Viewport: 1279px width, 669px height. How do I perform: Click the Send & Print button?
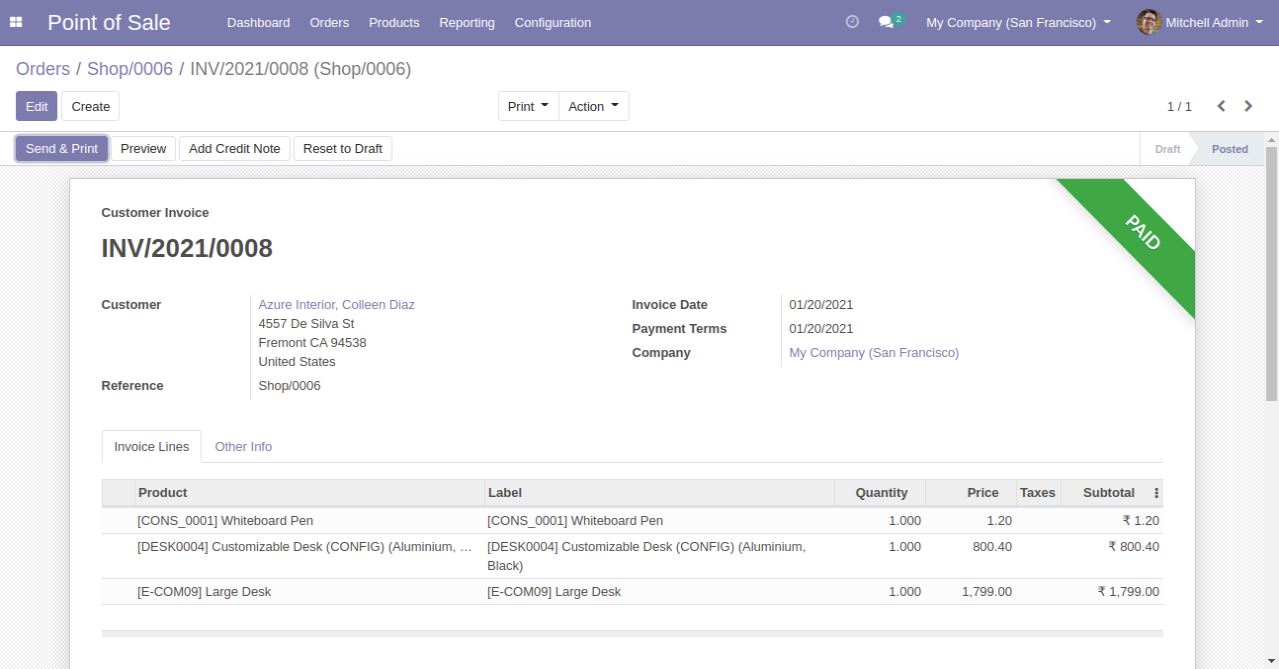click(62, 148)
